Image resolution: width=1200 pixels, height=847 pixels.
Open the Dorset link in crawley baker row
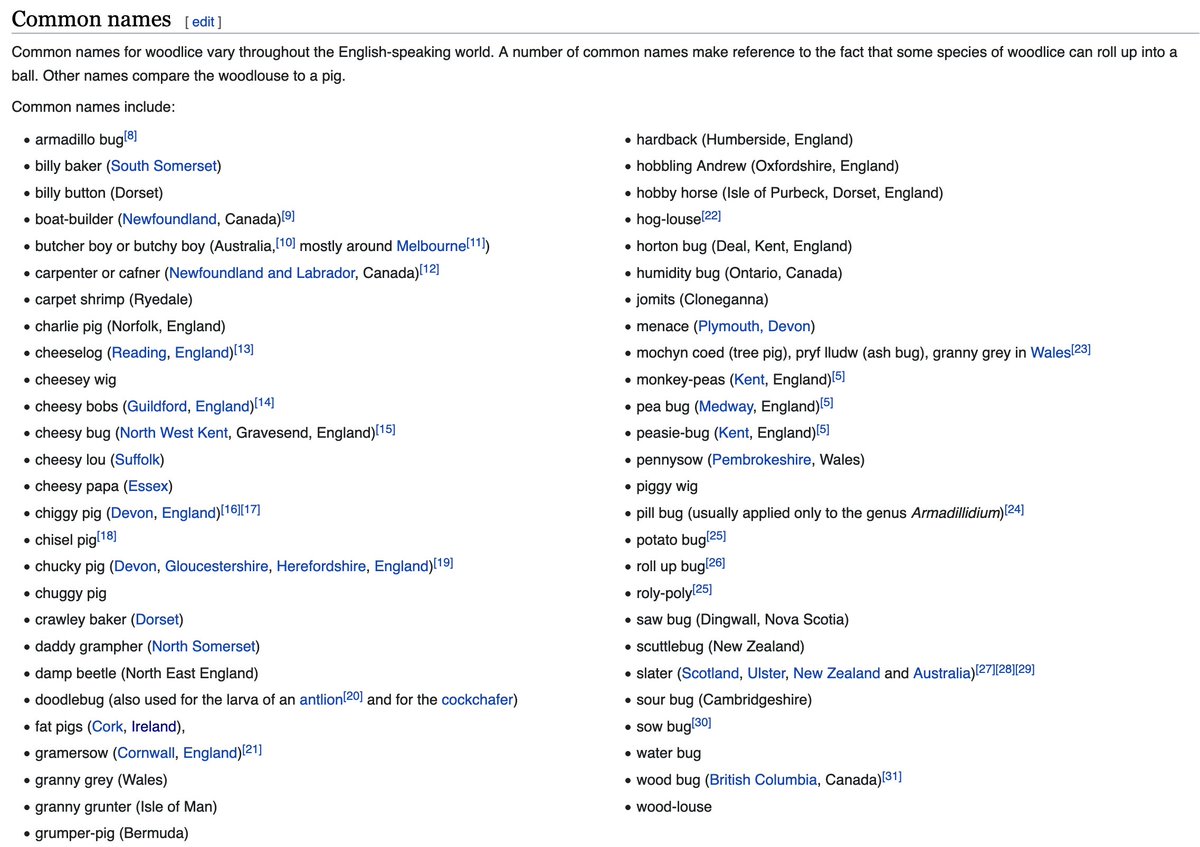click(x=157, y=620)
